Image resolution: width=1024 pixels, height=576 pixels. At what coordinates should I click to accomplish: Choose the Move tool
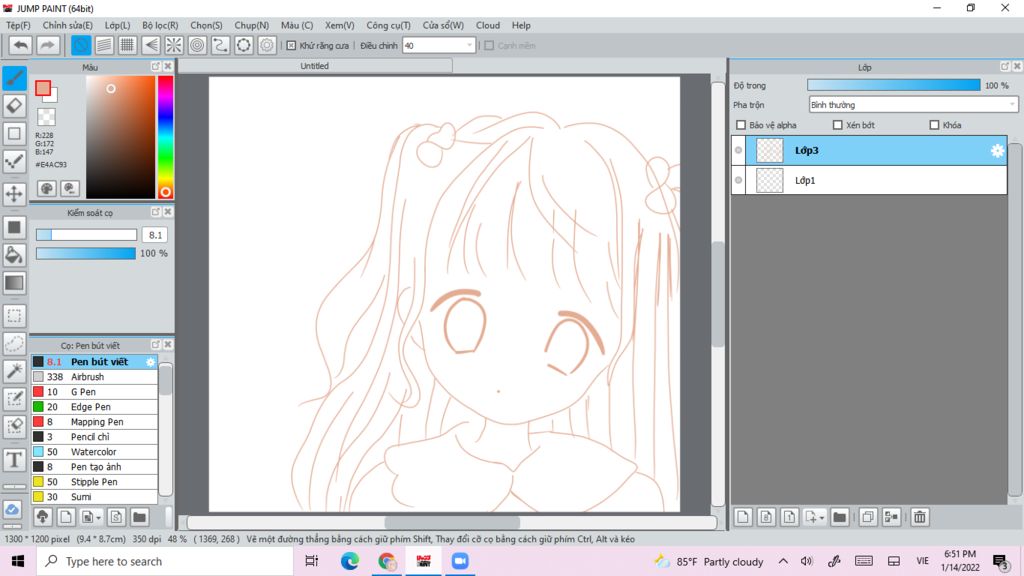(x=14, y=194)
